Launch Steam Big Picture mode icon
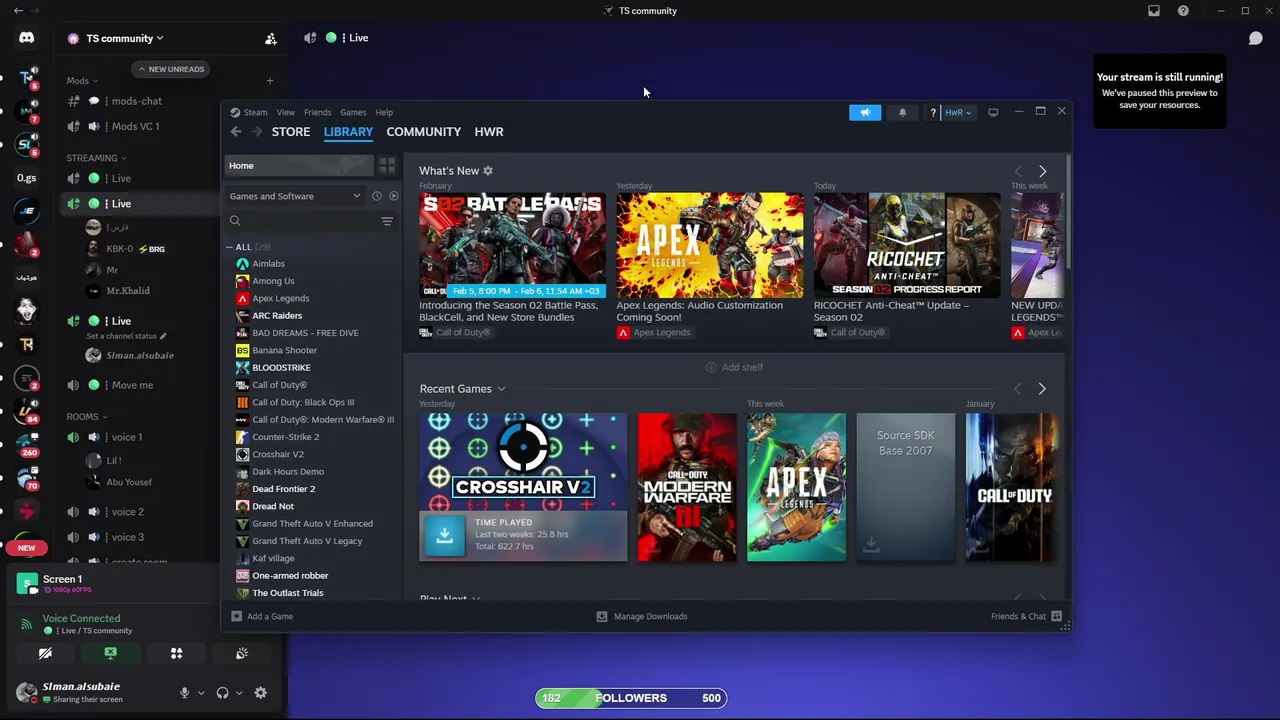This screenshot has width=1280, height=720. [x=993, y=112]
